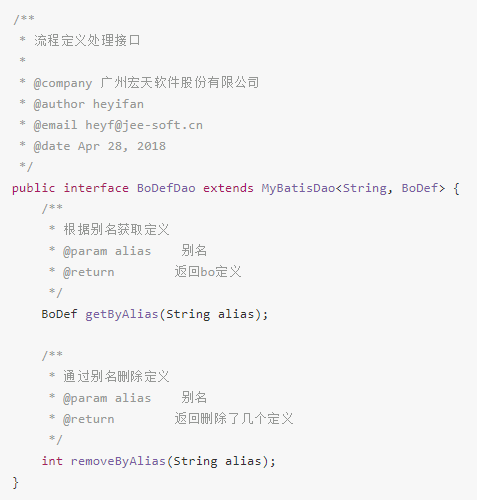Click the MyBatisDao type in extends clause
Viewport: 477px width, 500px height.
[x=298, y=188]
